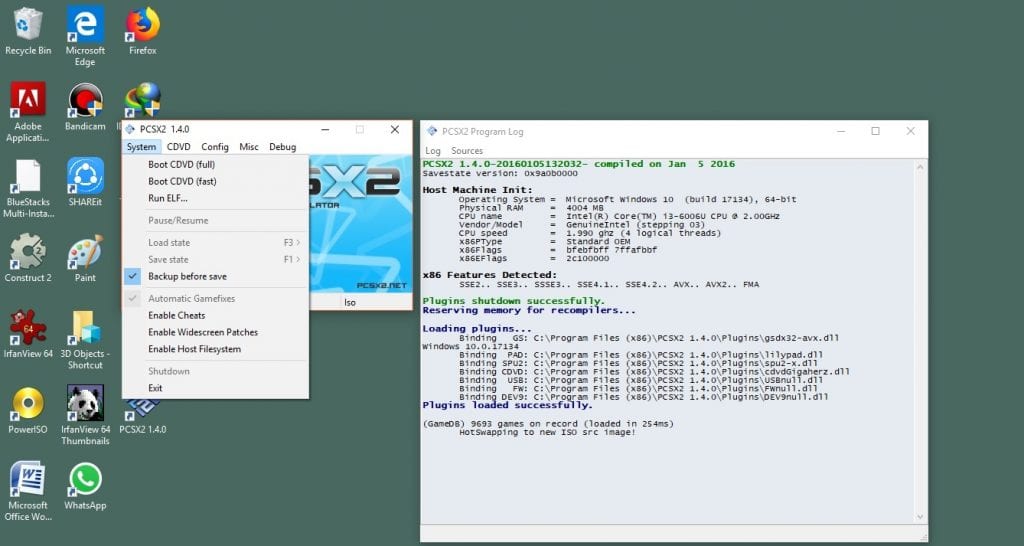Click Shutdown in System menu
Viewport: 1024px width, 546px height.
tap(215, 371)
